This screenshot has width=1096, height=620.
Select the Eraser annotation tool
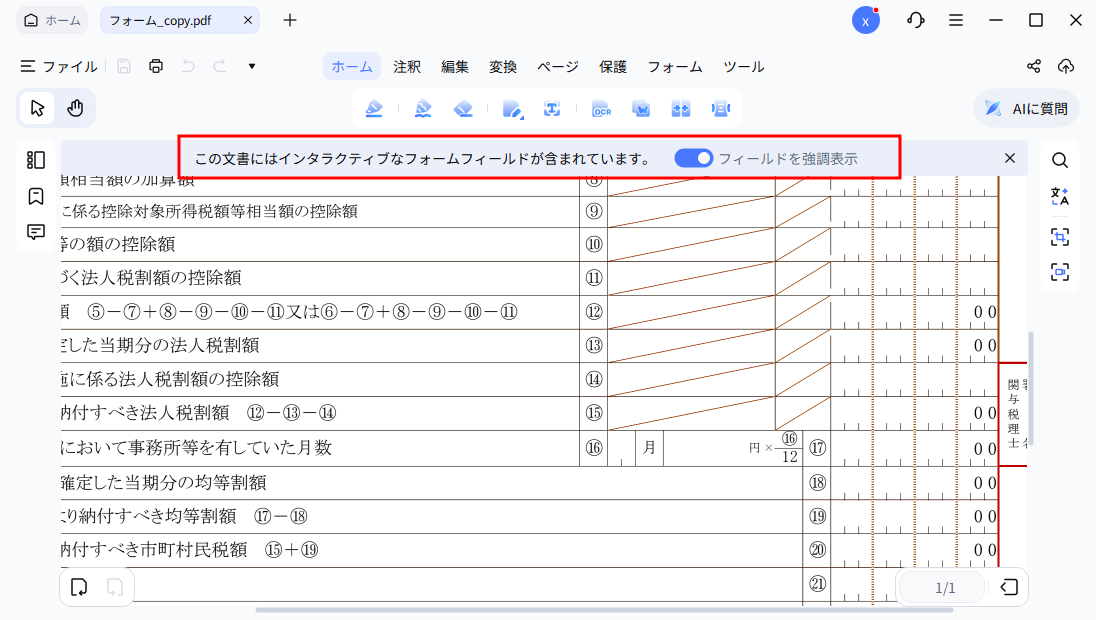[463, 108]
